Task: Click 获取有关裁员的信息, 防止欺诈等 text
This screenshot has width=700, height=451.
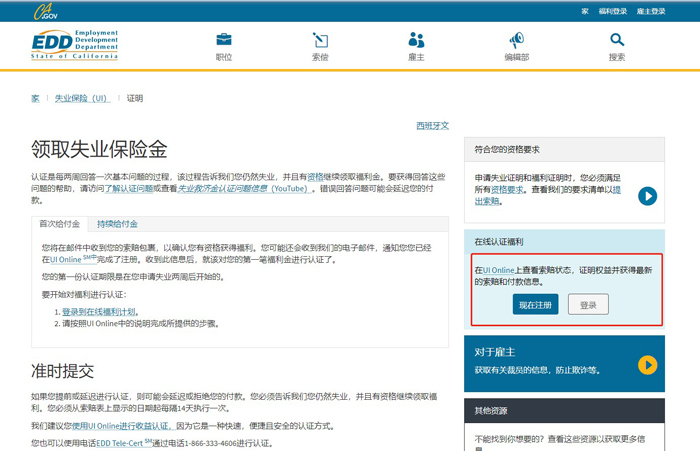Action: coord(537,370)
